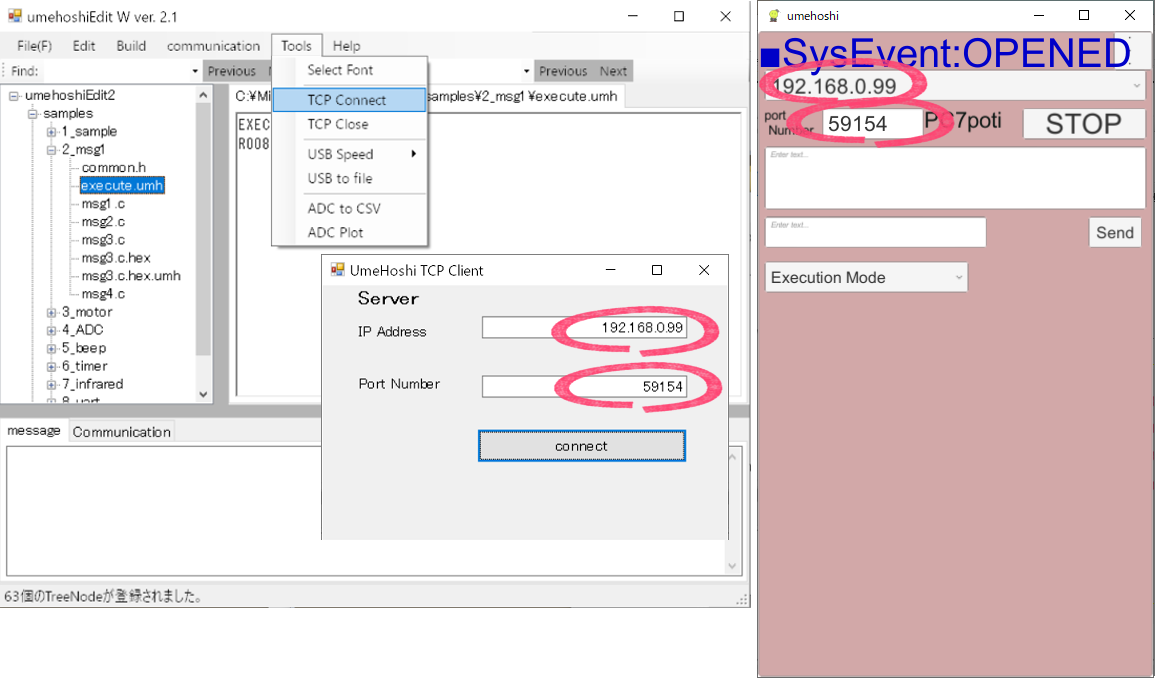Screen dimensions: 1155x681
Task: Select common.h file in the tree
Action: pyautogui.click(x=114, y=168)
